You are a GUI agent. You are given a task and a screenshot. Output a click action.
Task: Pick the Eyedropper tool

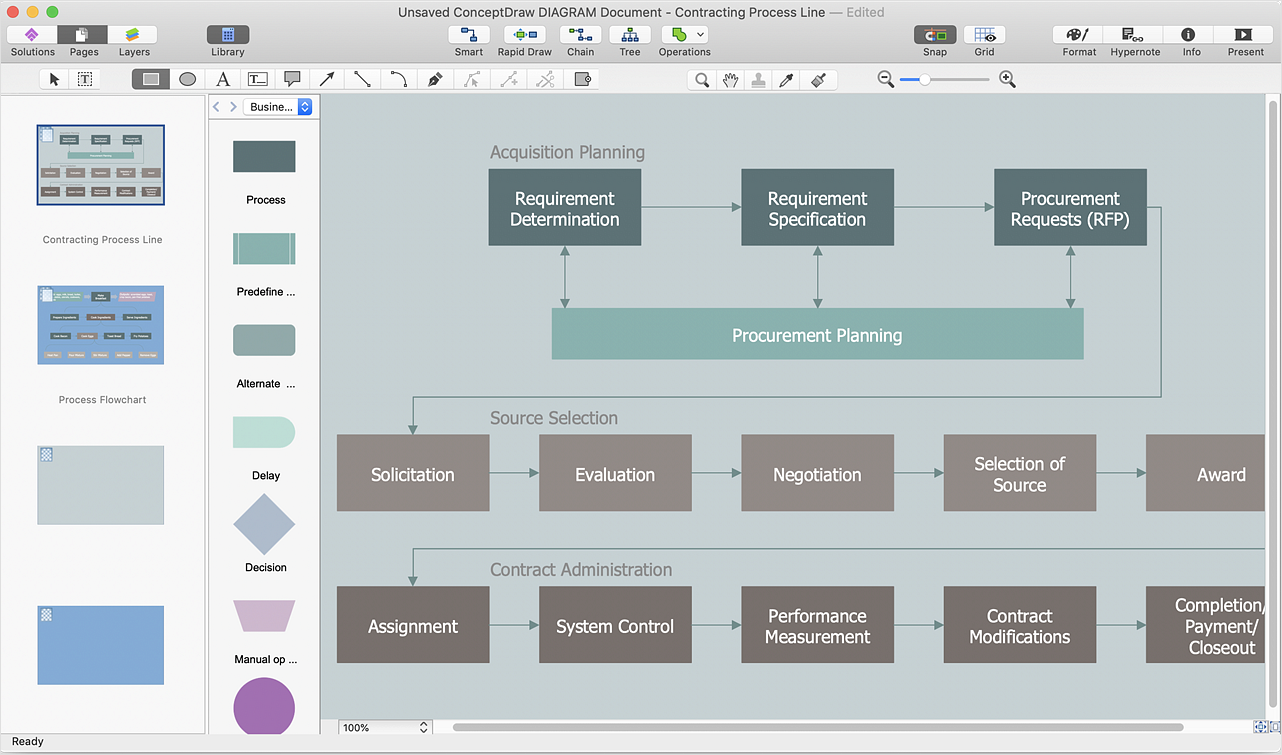(x=786, y=80)
